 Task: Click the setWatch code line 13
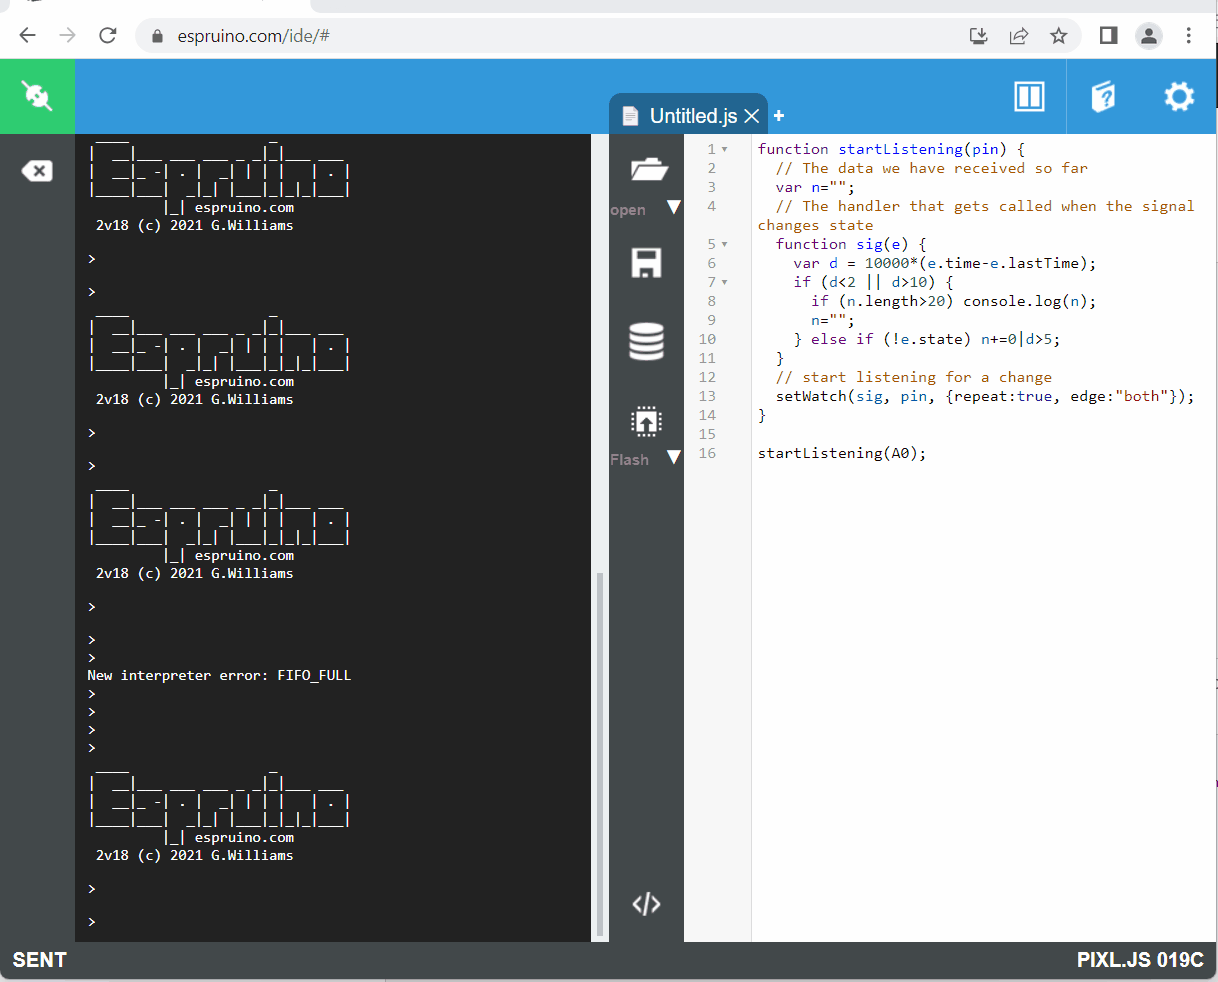point(985,396)
